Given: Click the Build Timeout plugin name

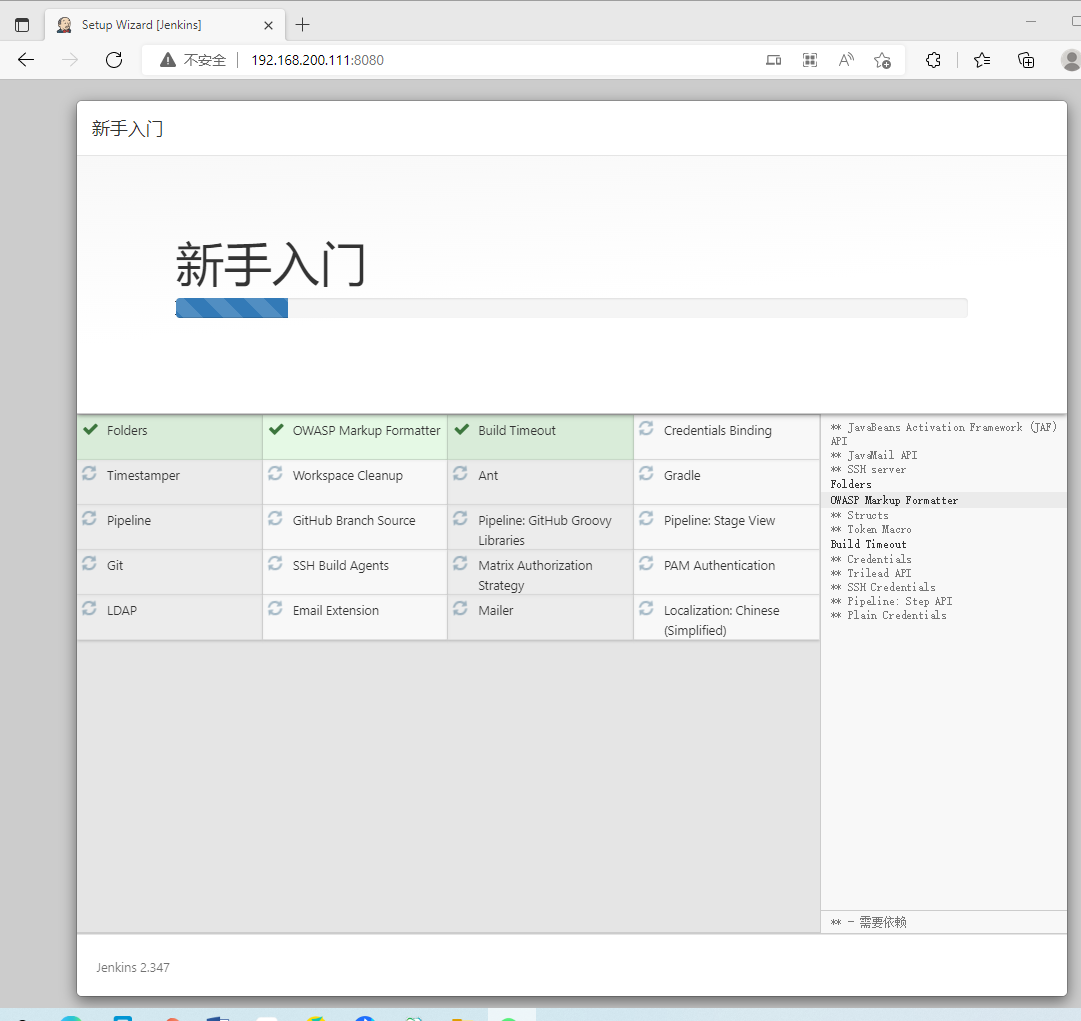Looking at the screenshot, I should tap(516, 430).
